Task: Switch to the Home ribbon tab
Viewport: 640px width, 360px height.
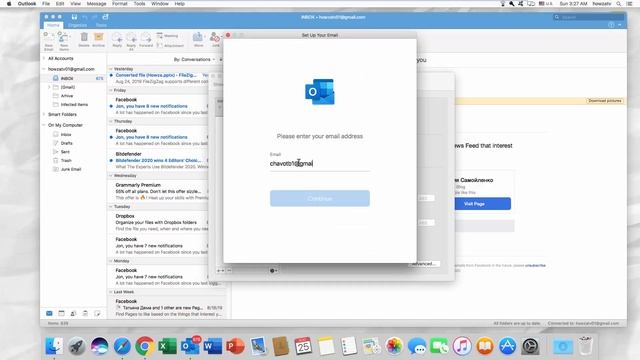Action: 53,25
